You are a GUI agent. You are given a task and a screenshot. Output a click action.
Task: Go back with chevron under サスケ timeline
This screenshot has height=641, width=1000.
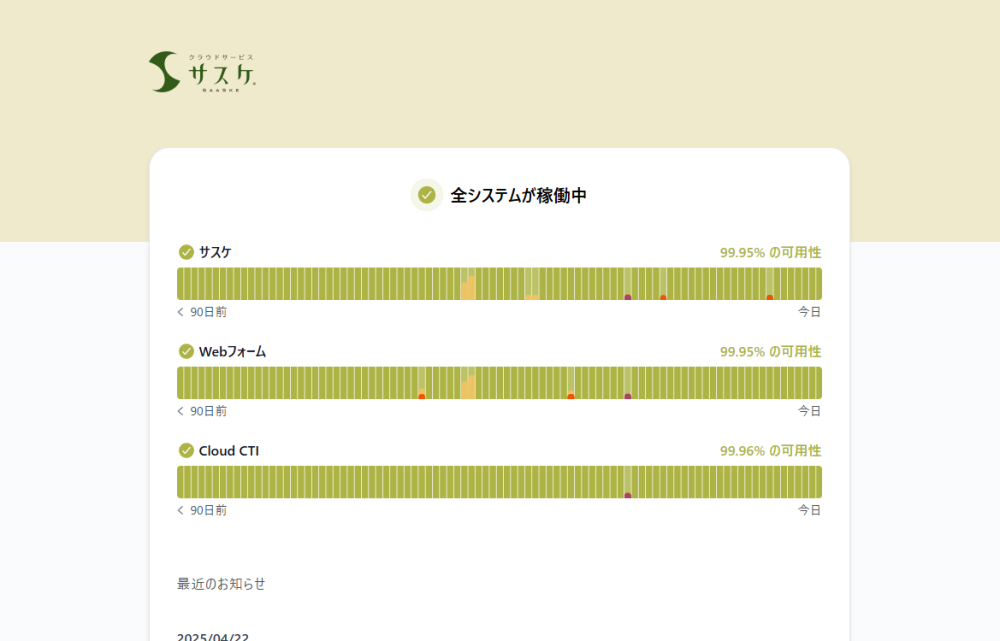coord(181,312)
